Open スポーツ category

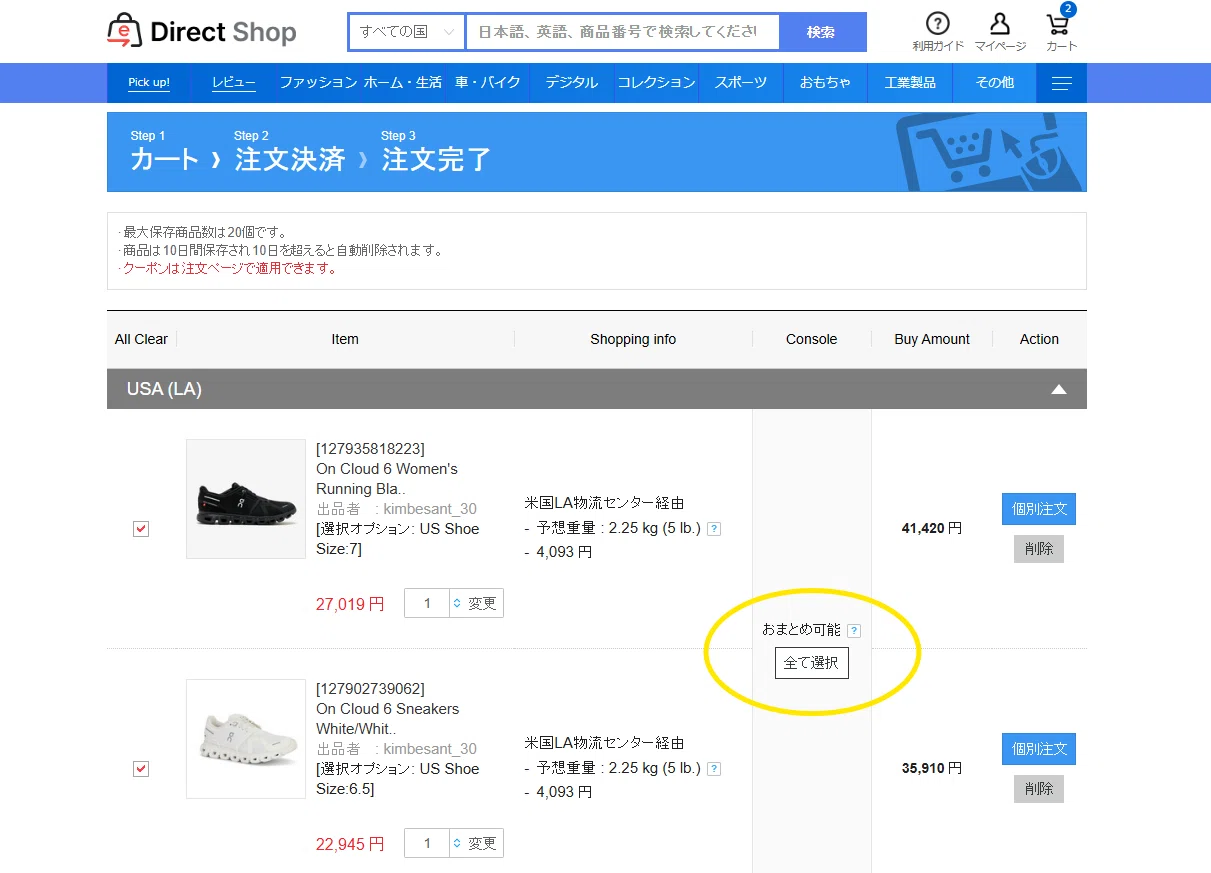pyautogui.click(x=741, y=83)
